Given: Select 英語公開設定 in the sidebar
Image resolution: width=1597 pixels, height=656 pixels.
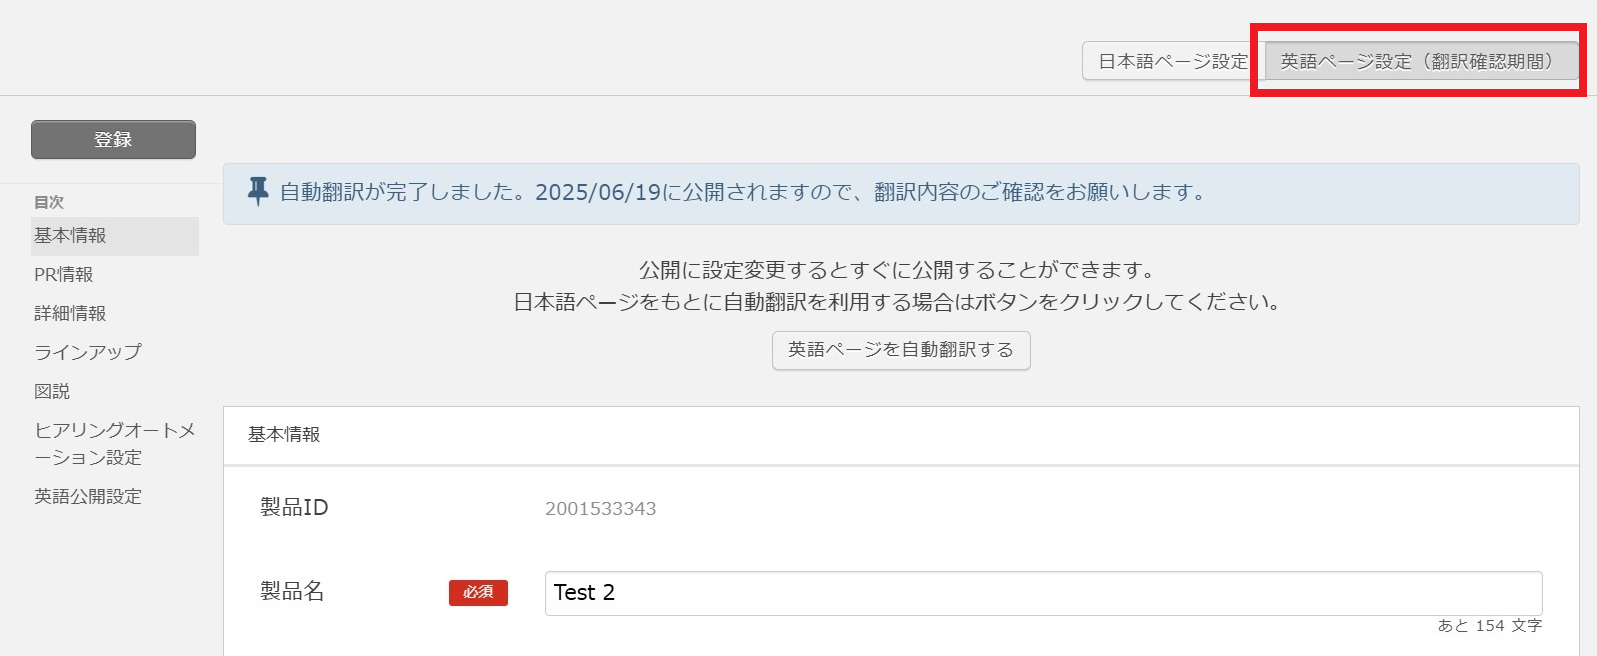Looking at the screenshot, I should point(88,497).
